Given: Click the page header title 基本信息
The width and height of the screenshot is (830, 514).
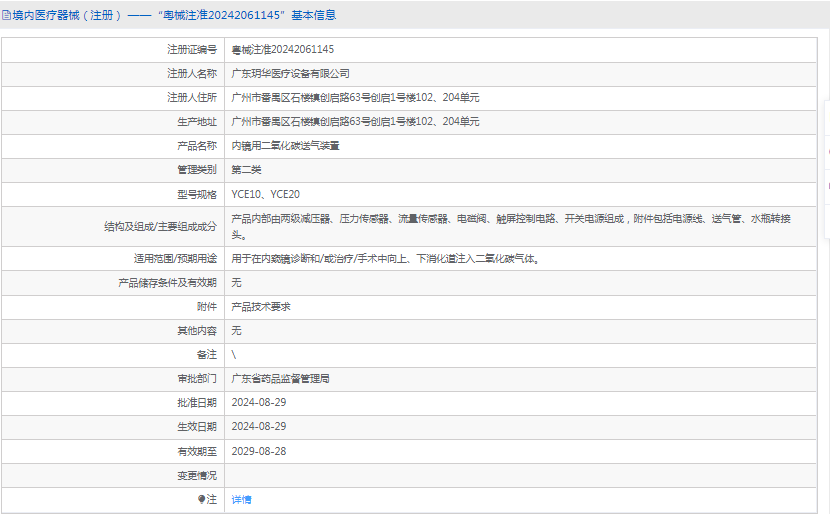Looking at the screenshot, I should pos(313,15).
